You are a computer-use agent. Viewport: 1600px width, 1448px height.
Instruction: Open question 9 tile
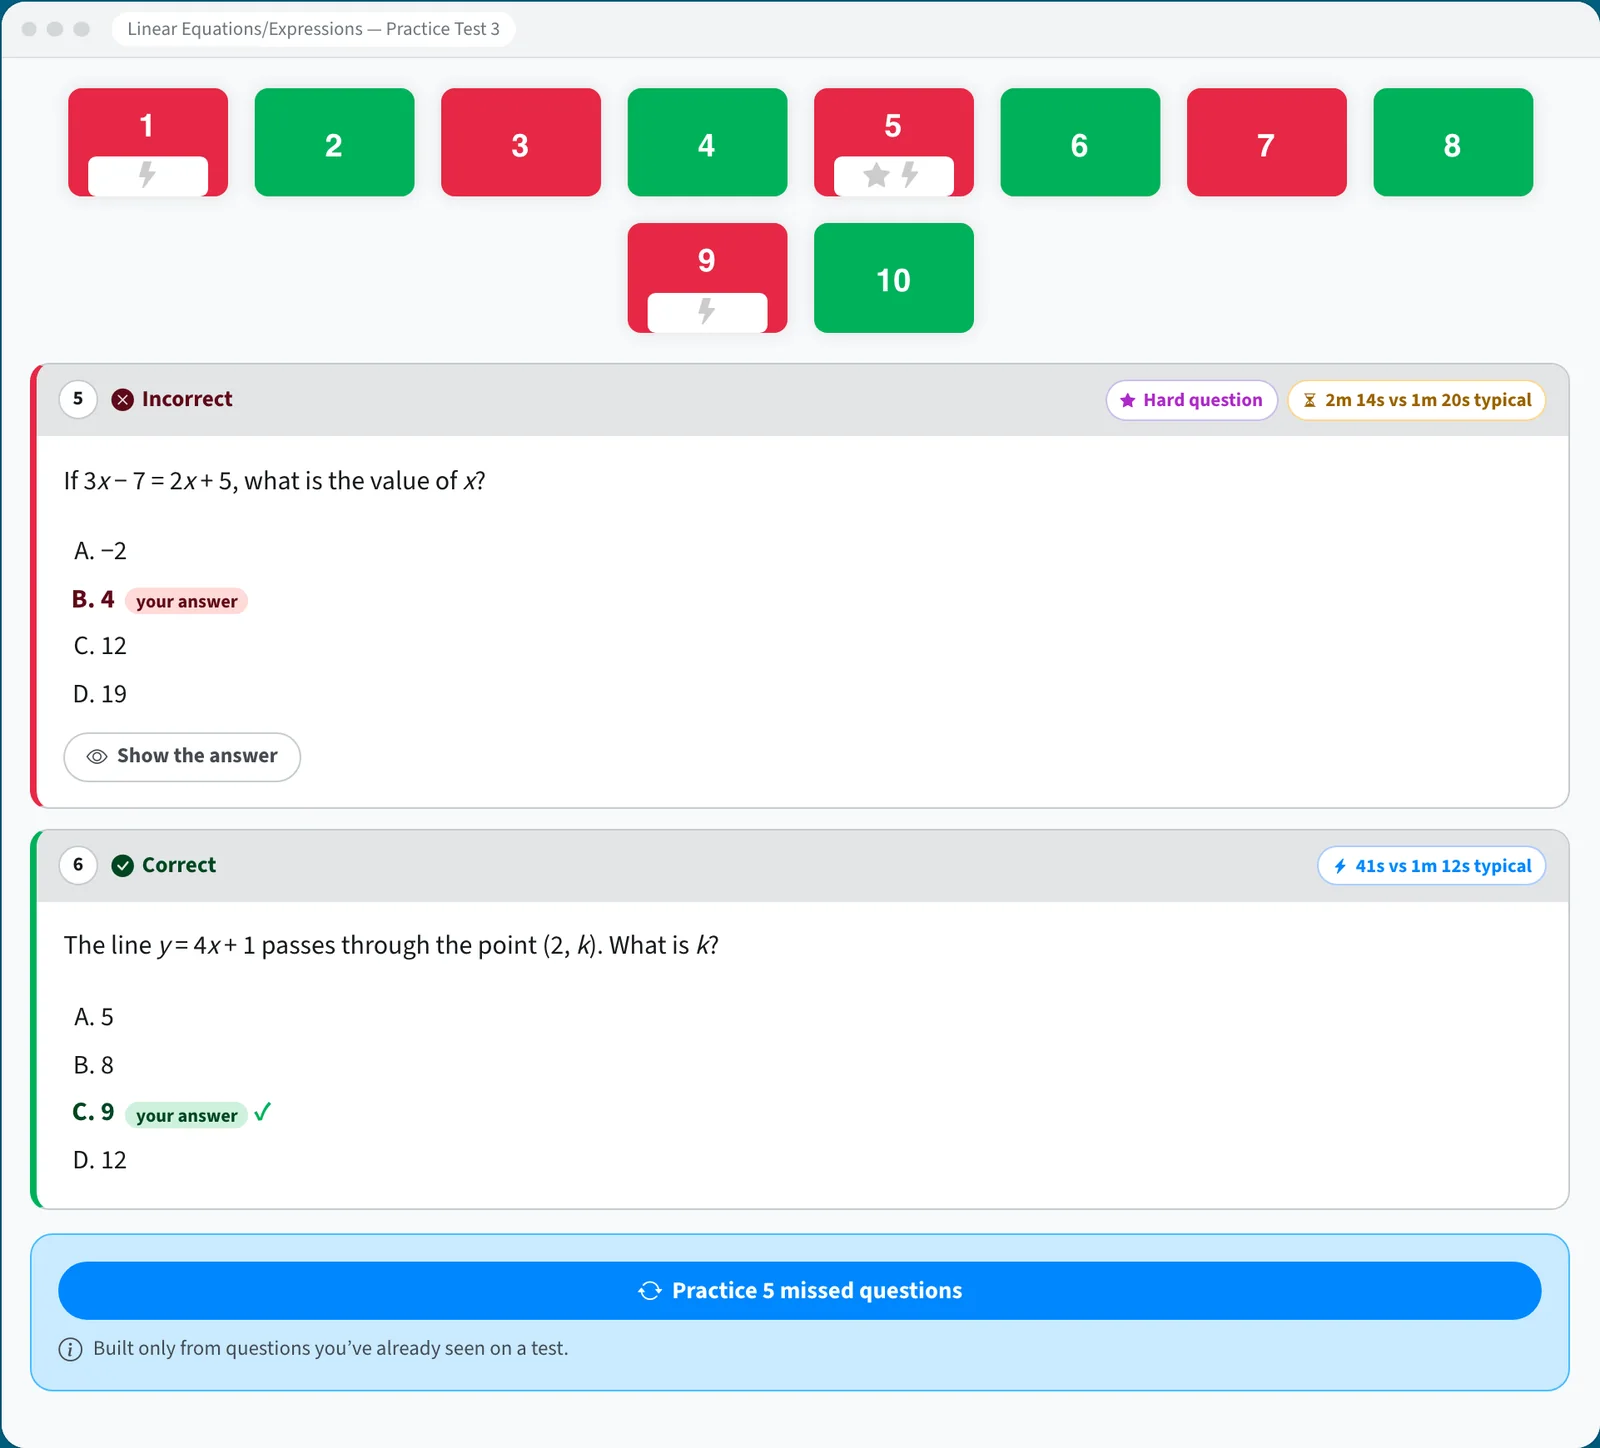[x=707, y=278]
